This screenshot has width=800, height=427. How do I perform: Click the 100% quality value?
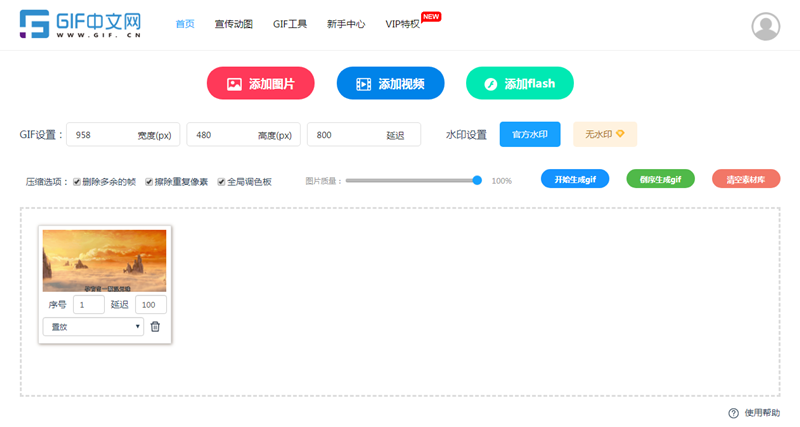coord(502,181)
